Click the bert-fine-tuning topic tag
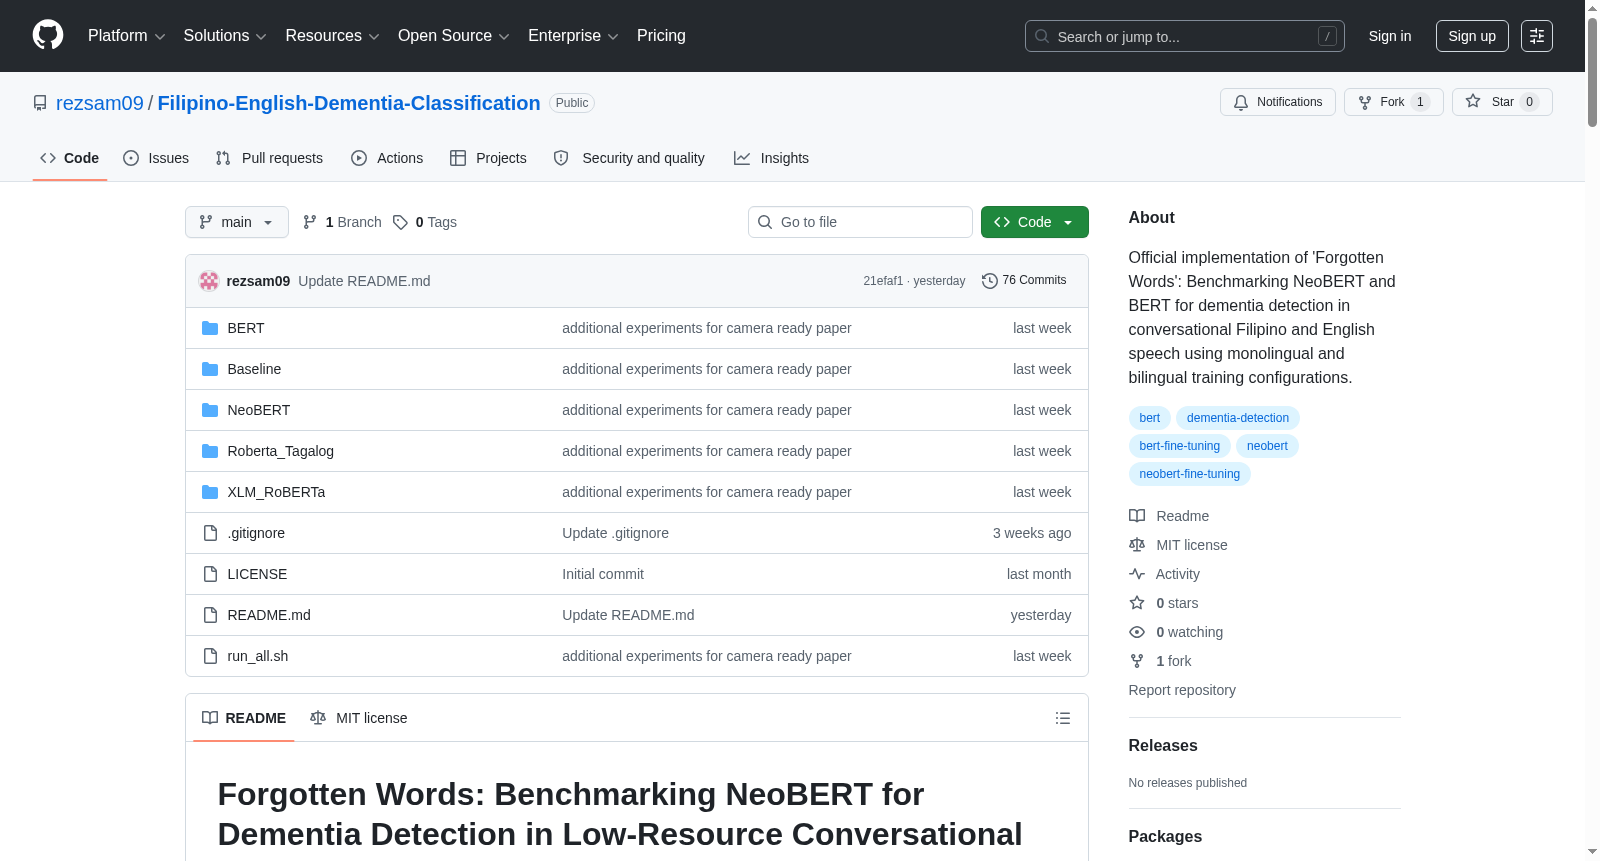1600x861 pixels. [x=1180, y=446]
